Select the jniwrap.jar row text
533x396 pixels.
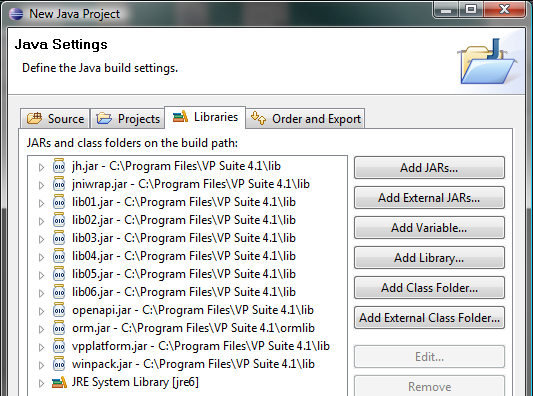click(191, 184)
